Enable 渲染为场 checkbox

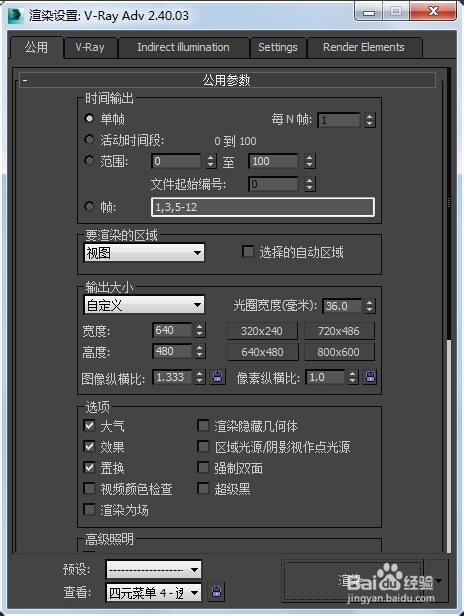click(89, 510)
